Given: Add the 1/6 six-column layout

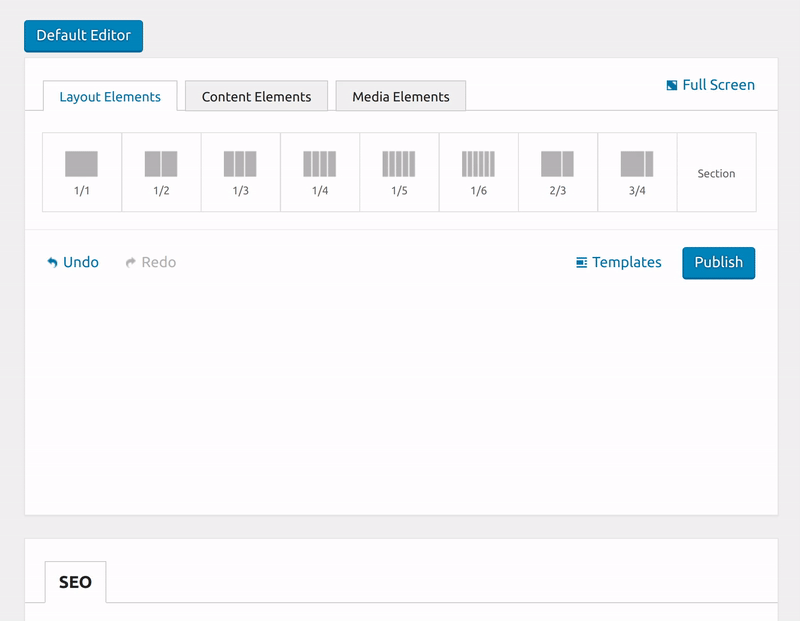Looking at the screenshot, I should [x=478, y=172].
